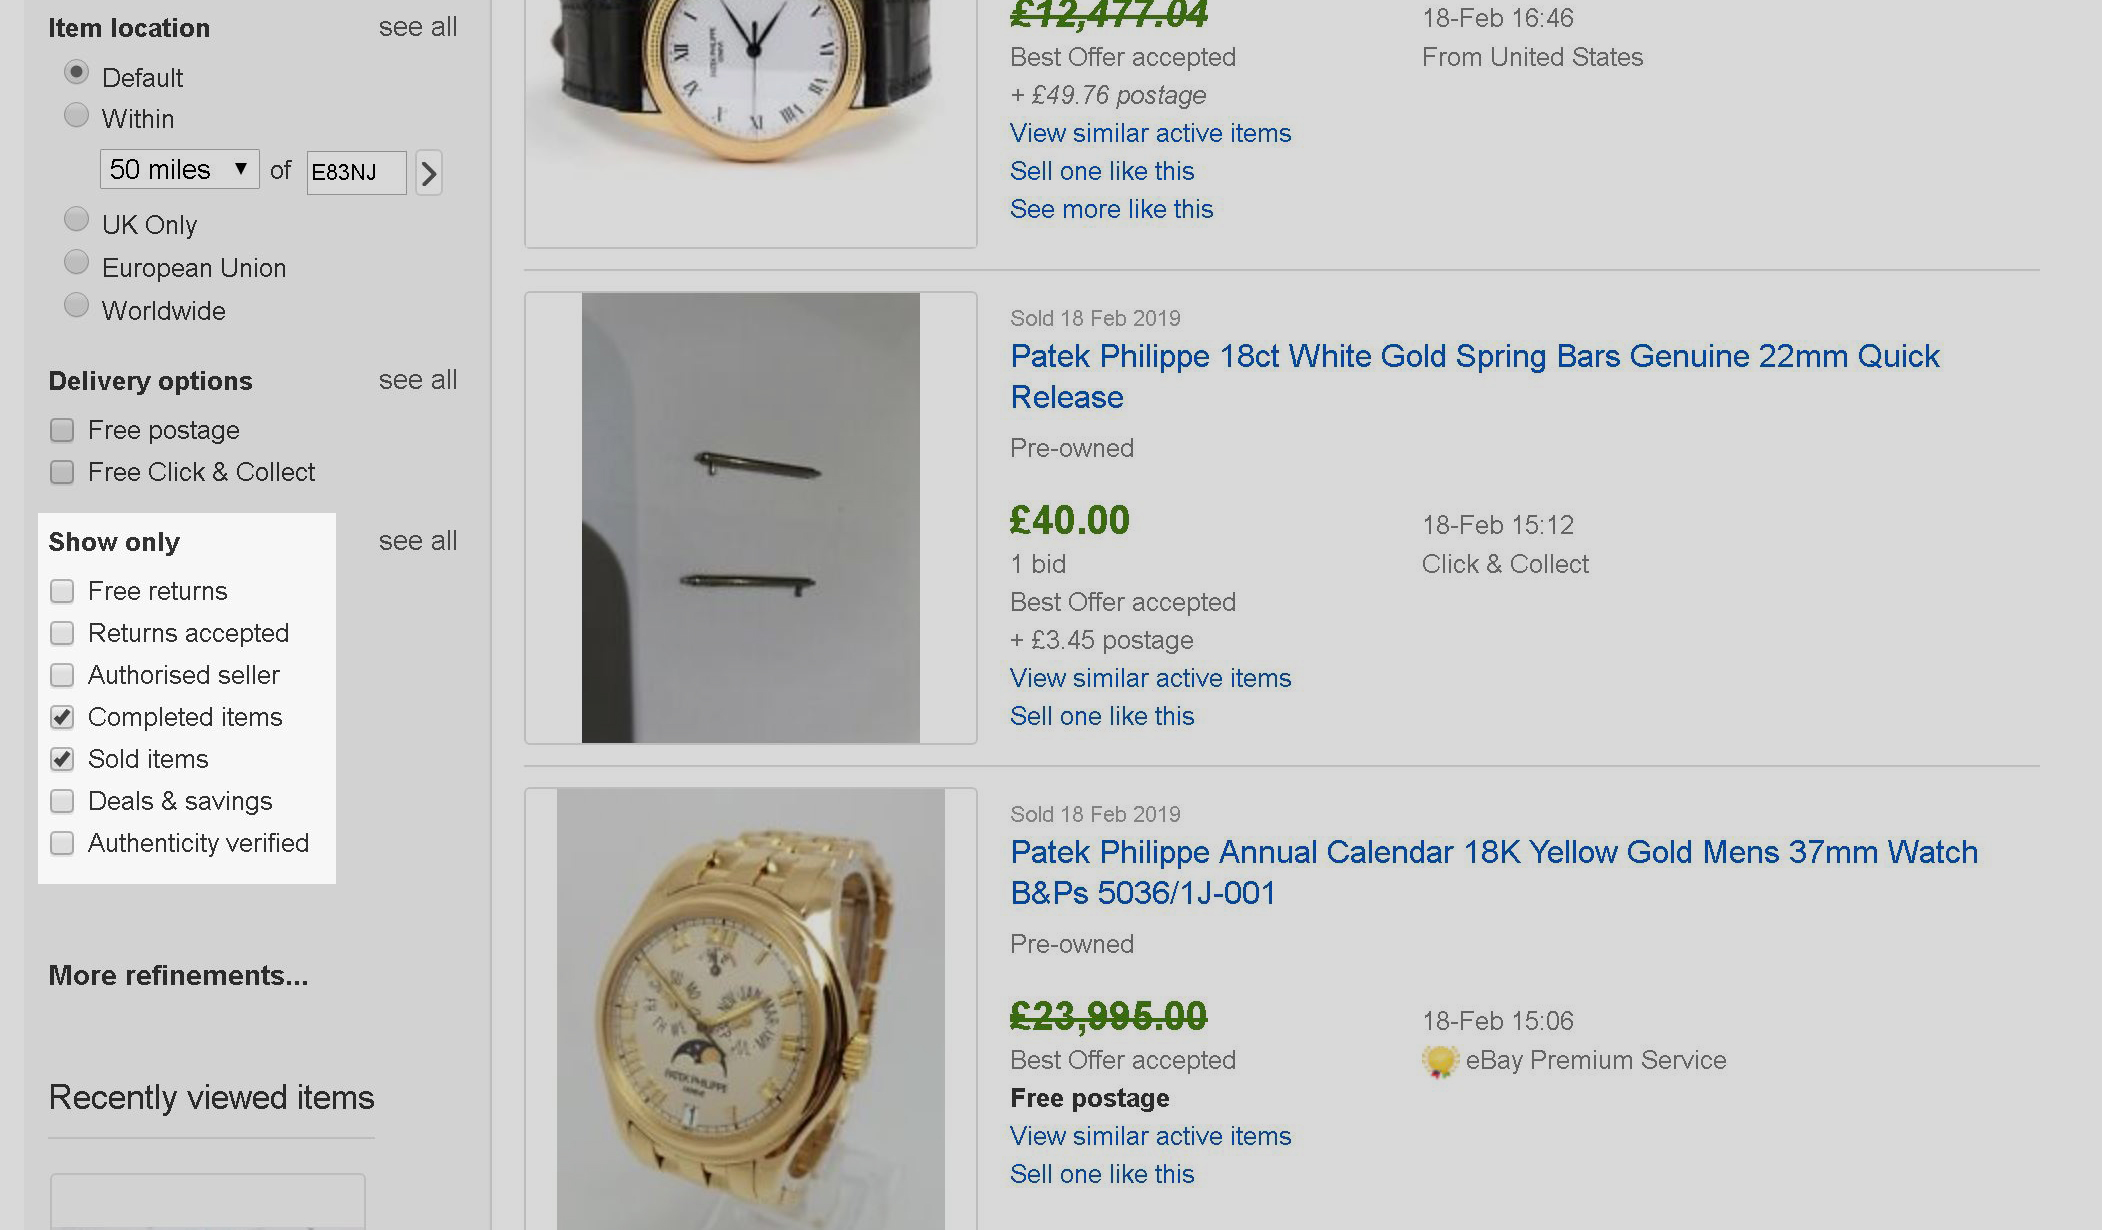This screenshot has height=1230, width=2102.
Task: Enable the Free postage checkbox
Action: [62, 430]
